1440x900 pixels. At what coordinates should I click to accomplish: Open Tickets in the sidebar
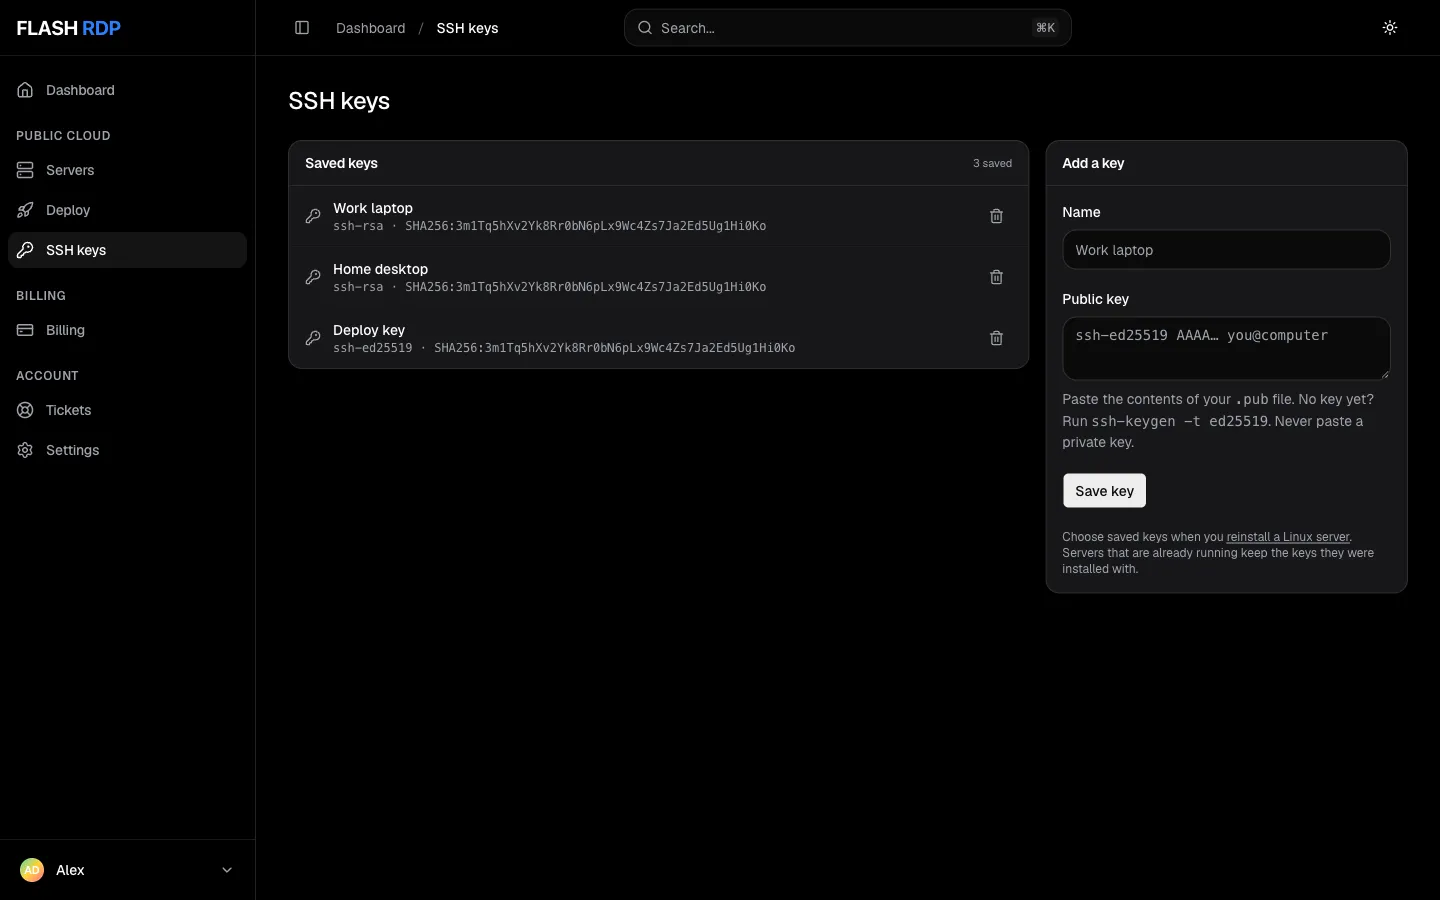point(127,410)
